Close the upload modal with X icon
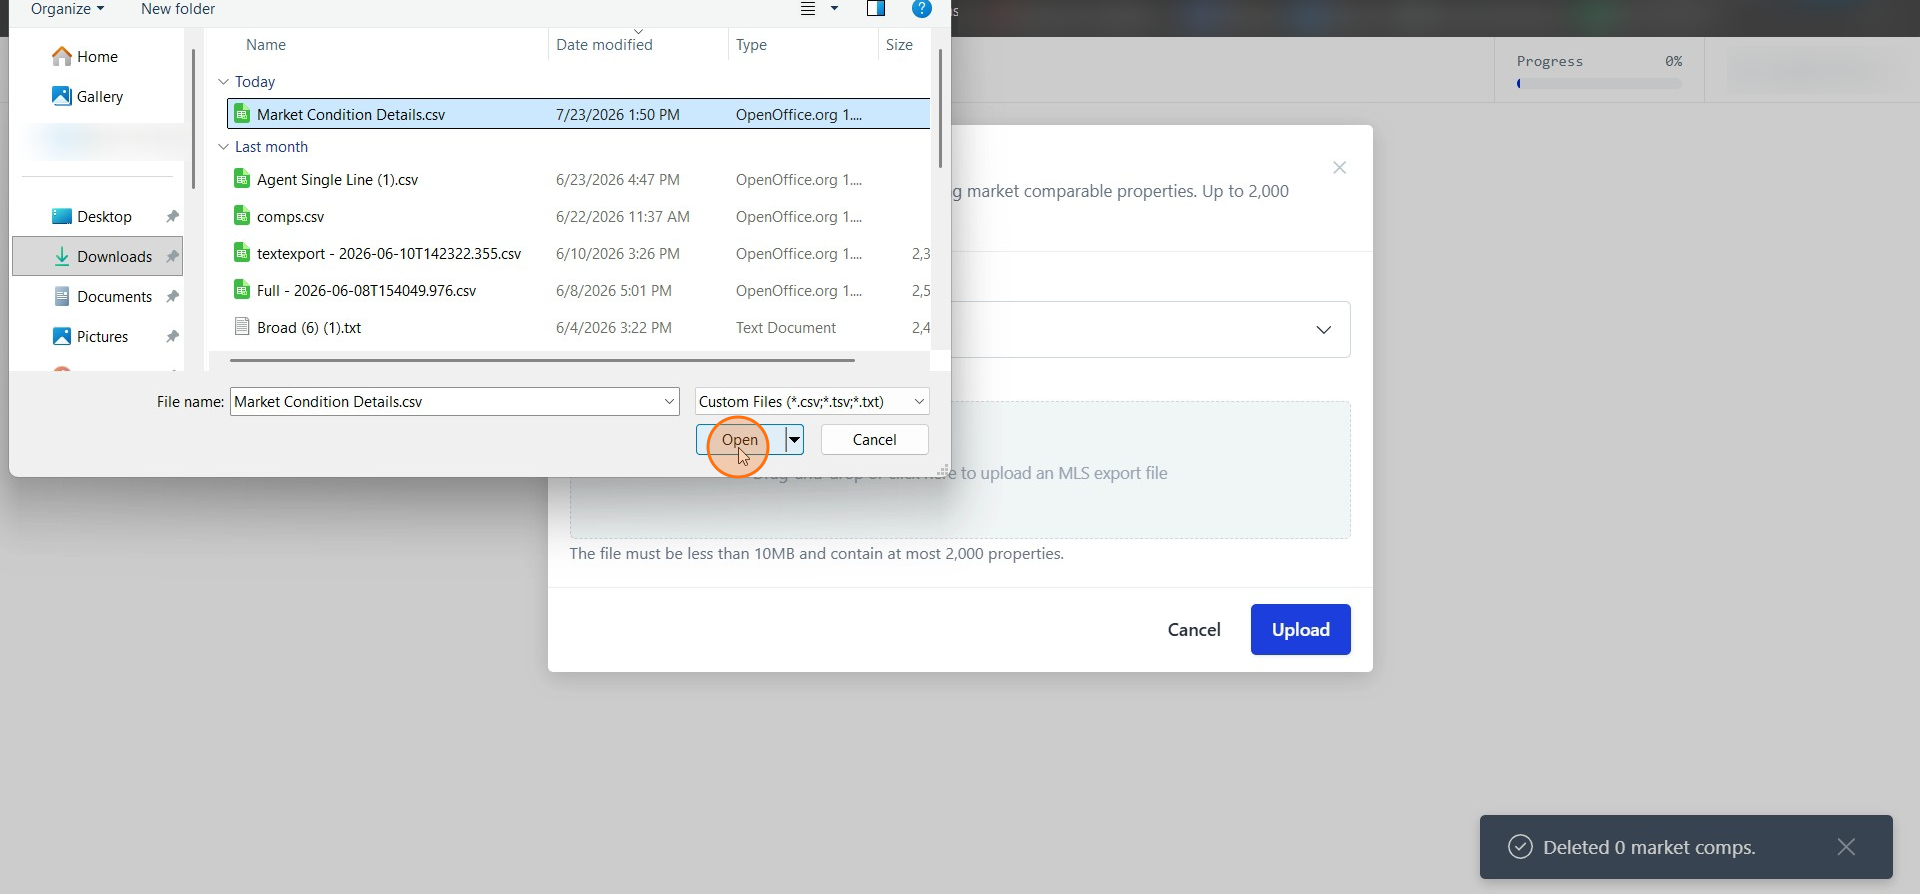Screen dimensions: 1920x894 pyautogui.click(x=1339, y=168)
